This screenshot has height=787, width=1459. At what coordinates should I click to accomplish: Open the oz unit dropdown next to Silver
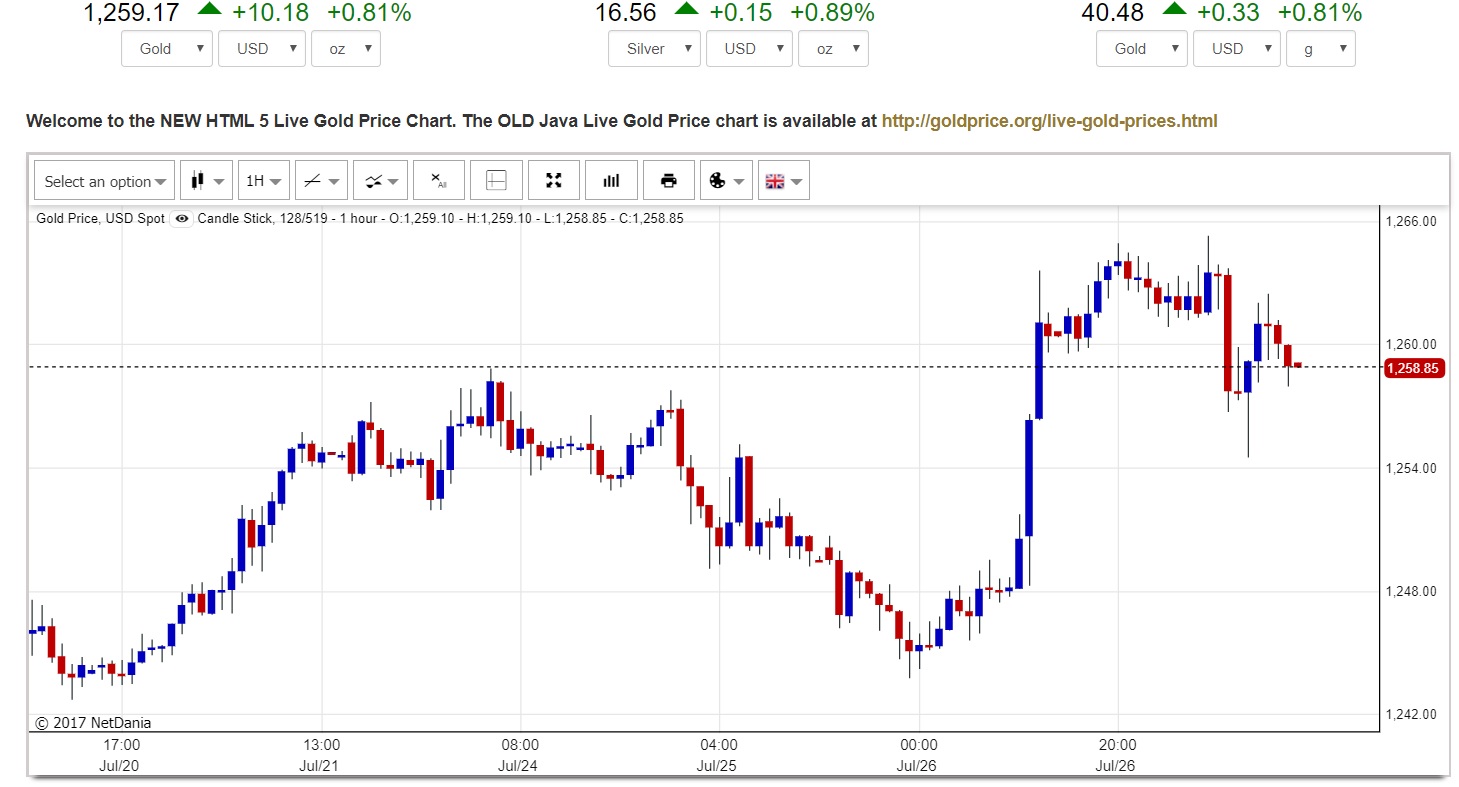[x=833, y=48]
